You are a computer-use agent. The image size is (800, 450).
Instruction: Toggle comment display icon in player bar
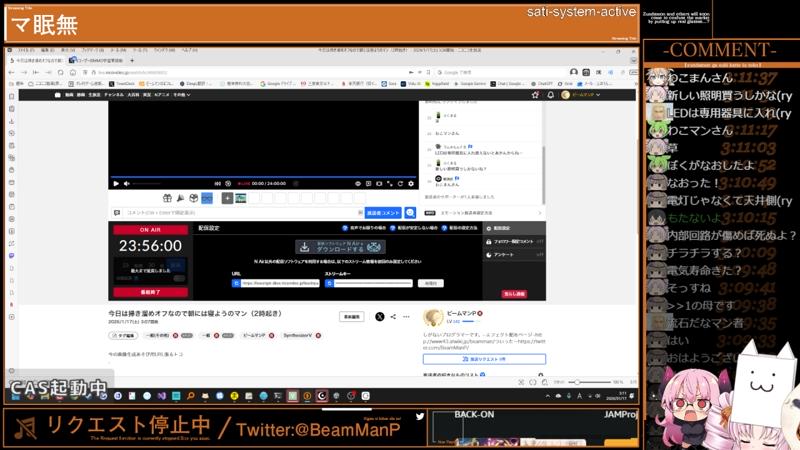pyautogui.click(x=368, y=184)
